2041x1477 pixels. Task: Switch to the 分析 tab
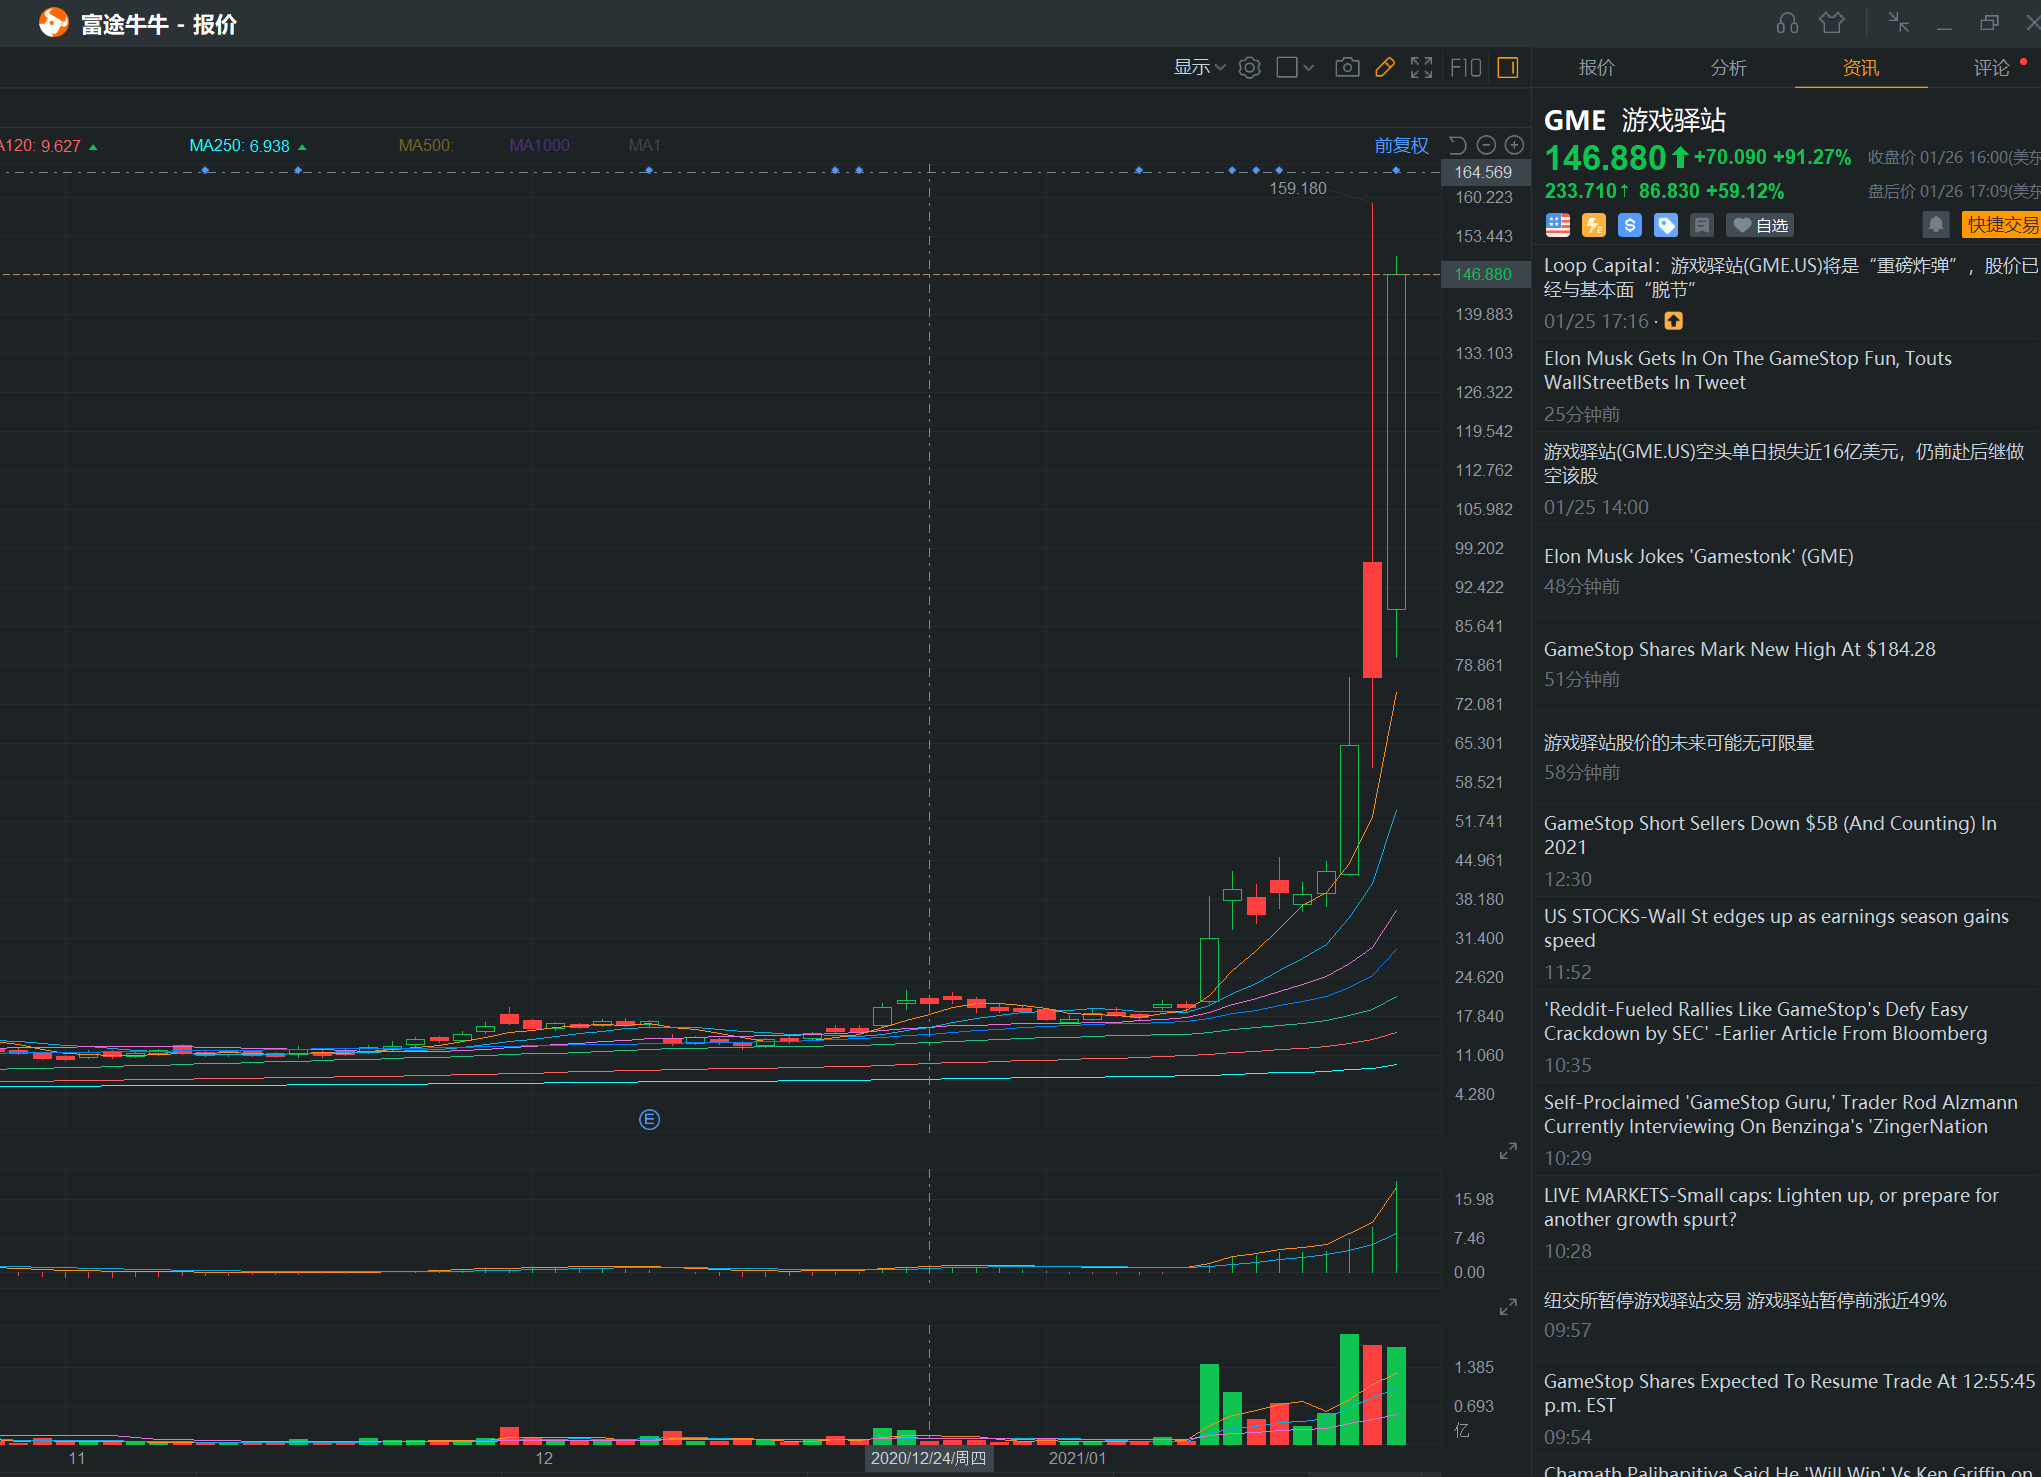(x=1728, y=67)
